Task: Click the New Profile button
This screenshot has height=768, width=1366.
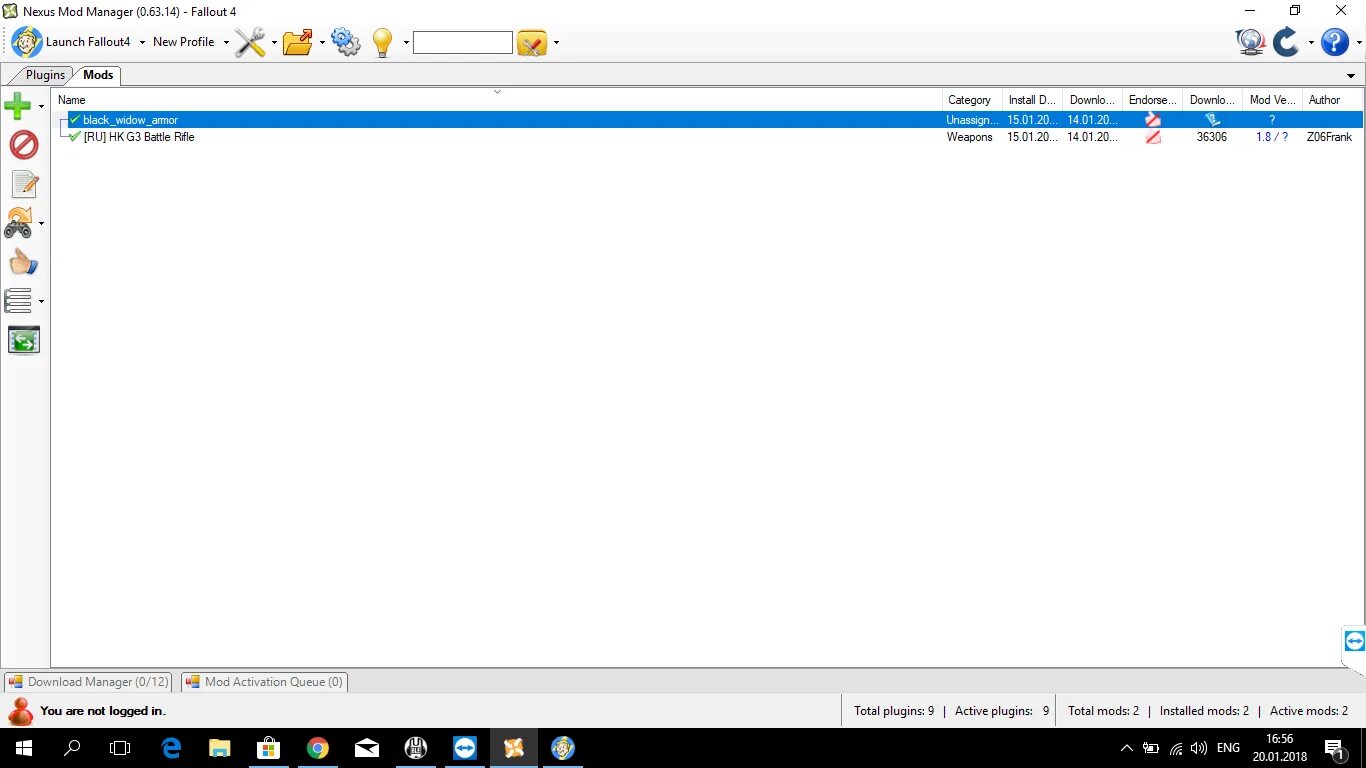Action: tap(184, 42)
